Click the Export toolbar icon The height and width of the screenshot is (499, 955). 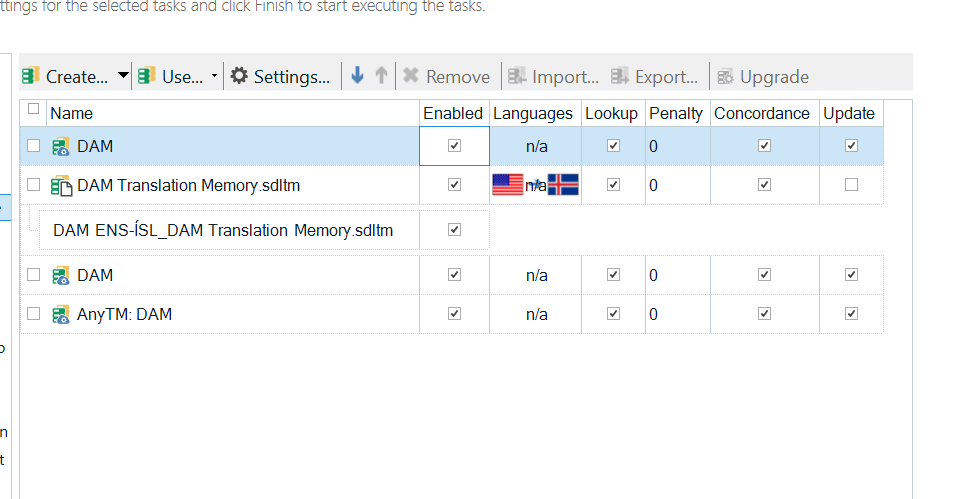pyautogui.click(x=620, y=76)
